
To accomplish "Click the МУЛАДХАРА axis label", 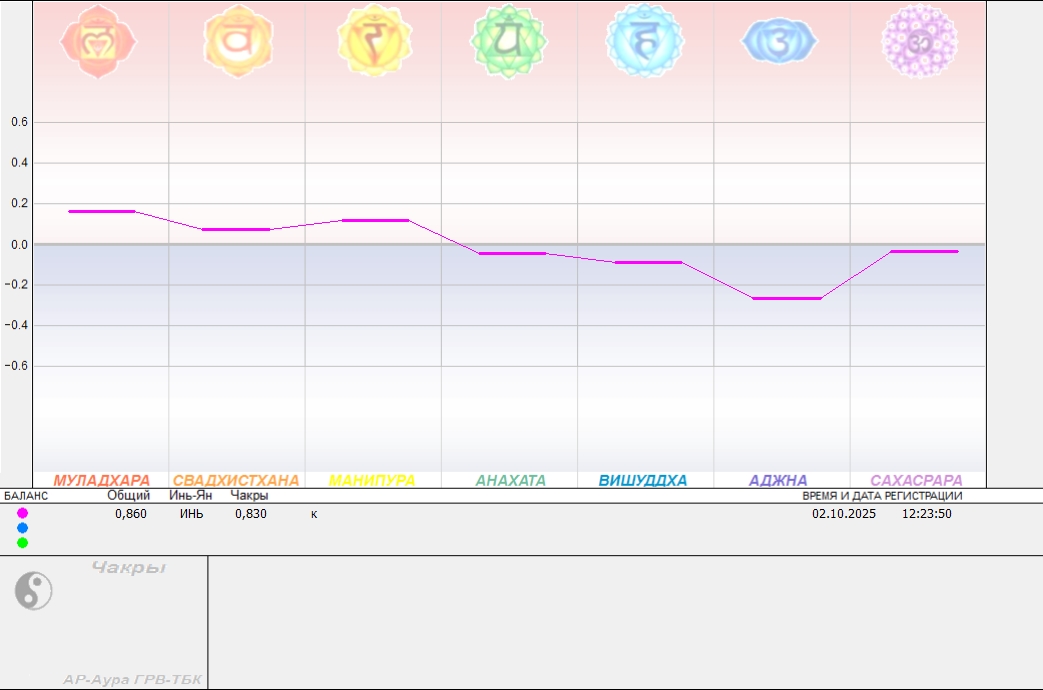I will point(101,481).
